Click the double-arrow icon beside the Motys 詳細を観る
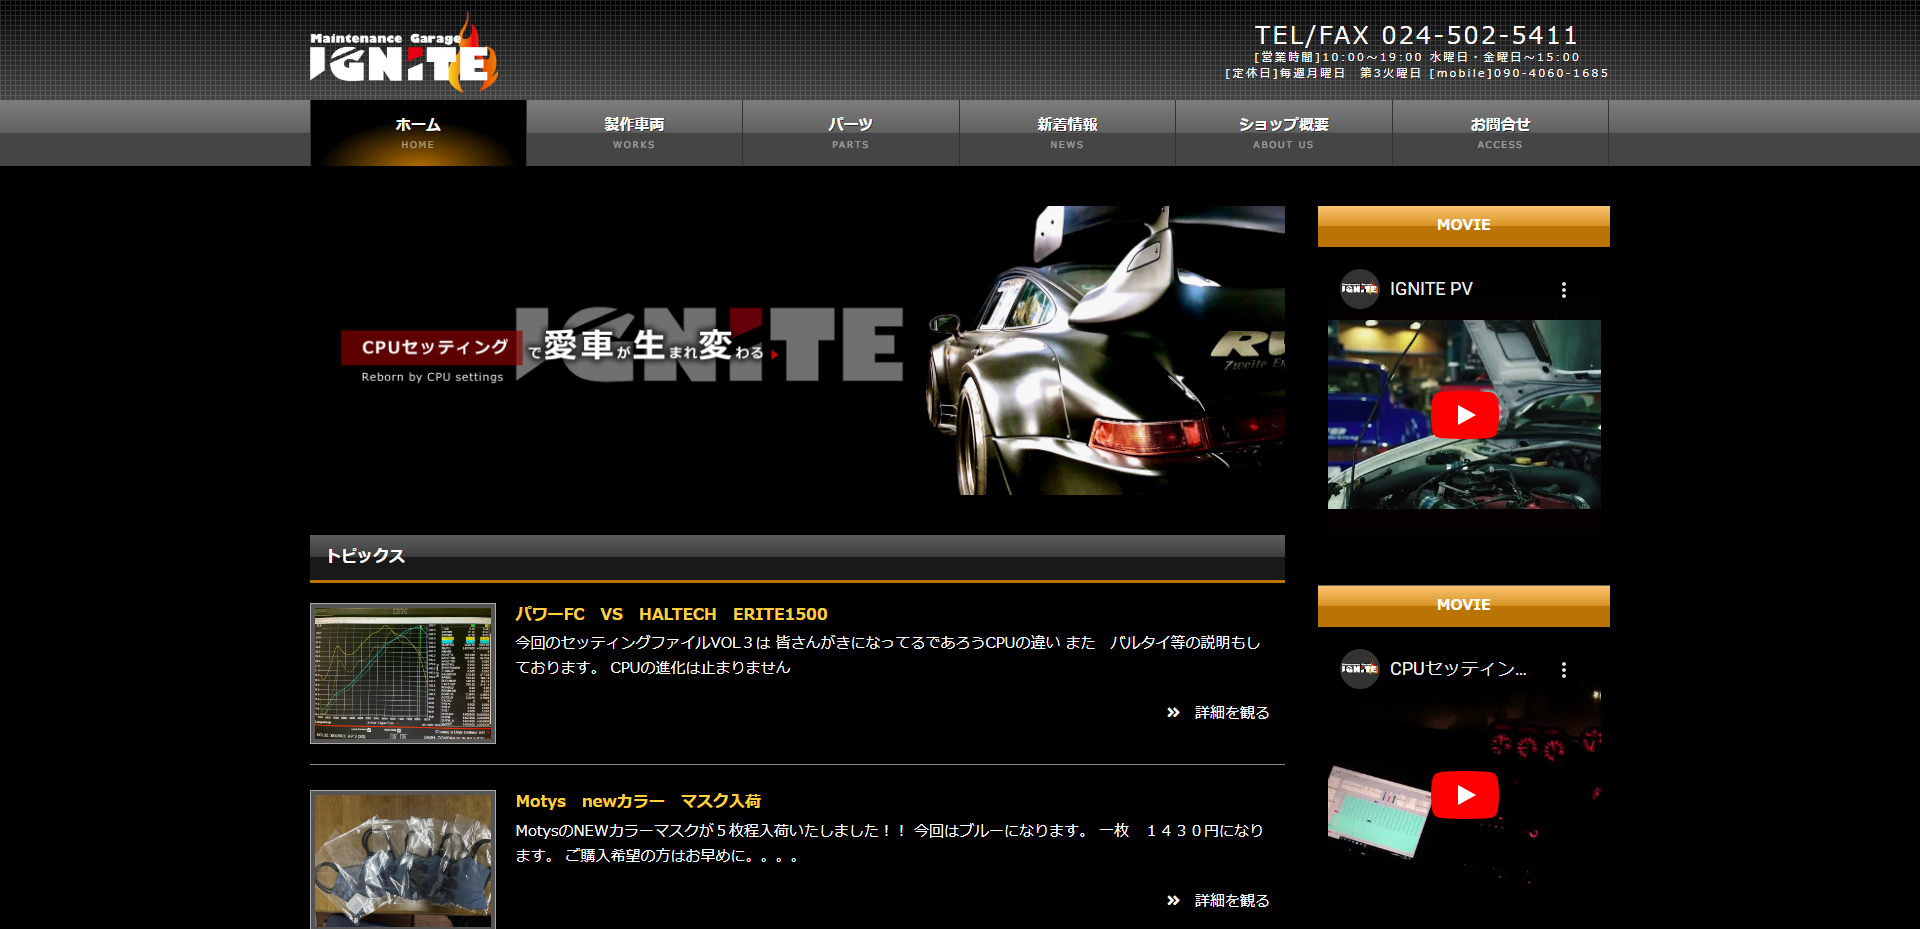This screenshot has width=1920, height=929. [x=1173, y=901]
